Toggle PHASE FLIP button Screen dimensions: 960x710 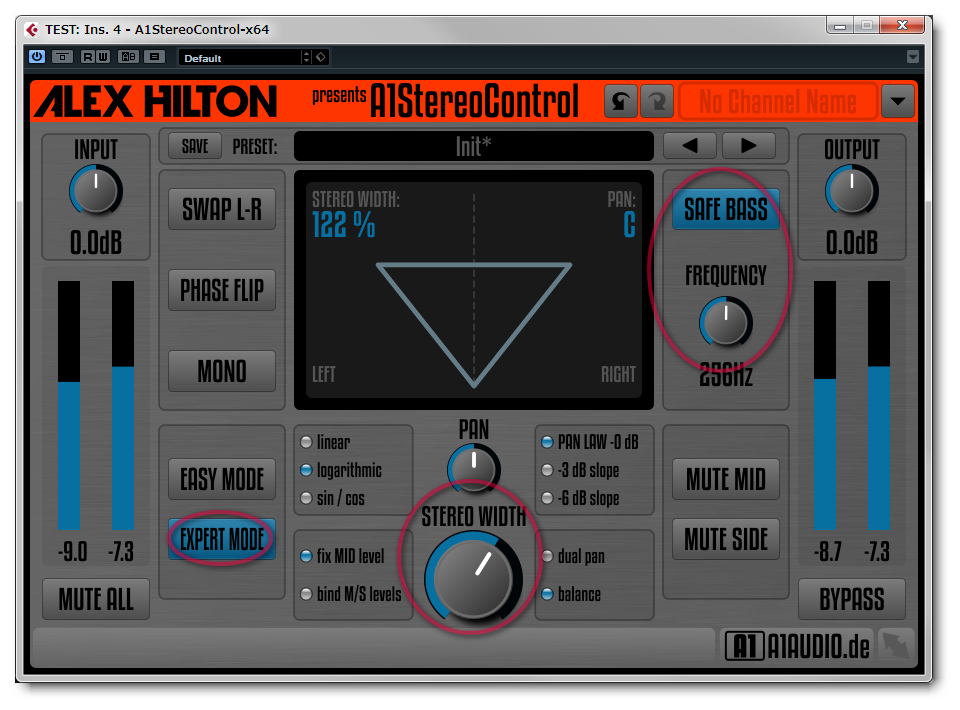[x=222, y=290]
